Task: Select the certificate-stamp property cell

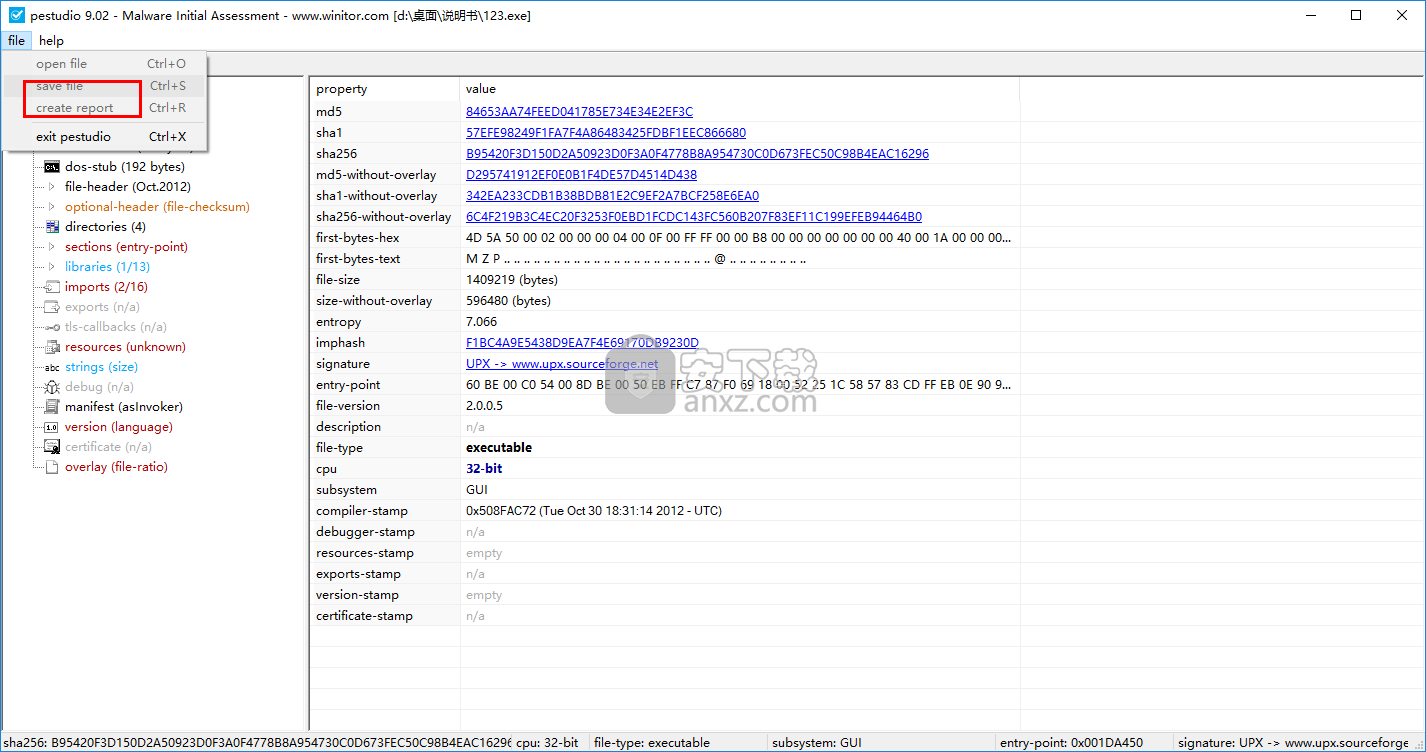Action: [385, 616]
